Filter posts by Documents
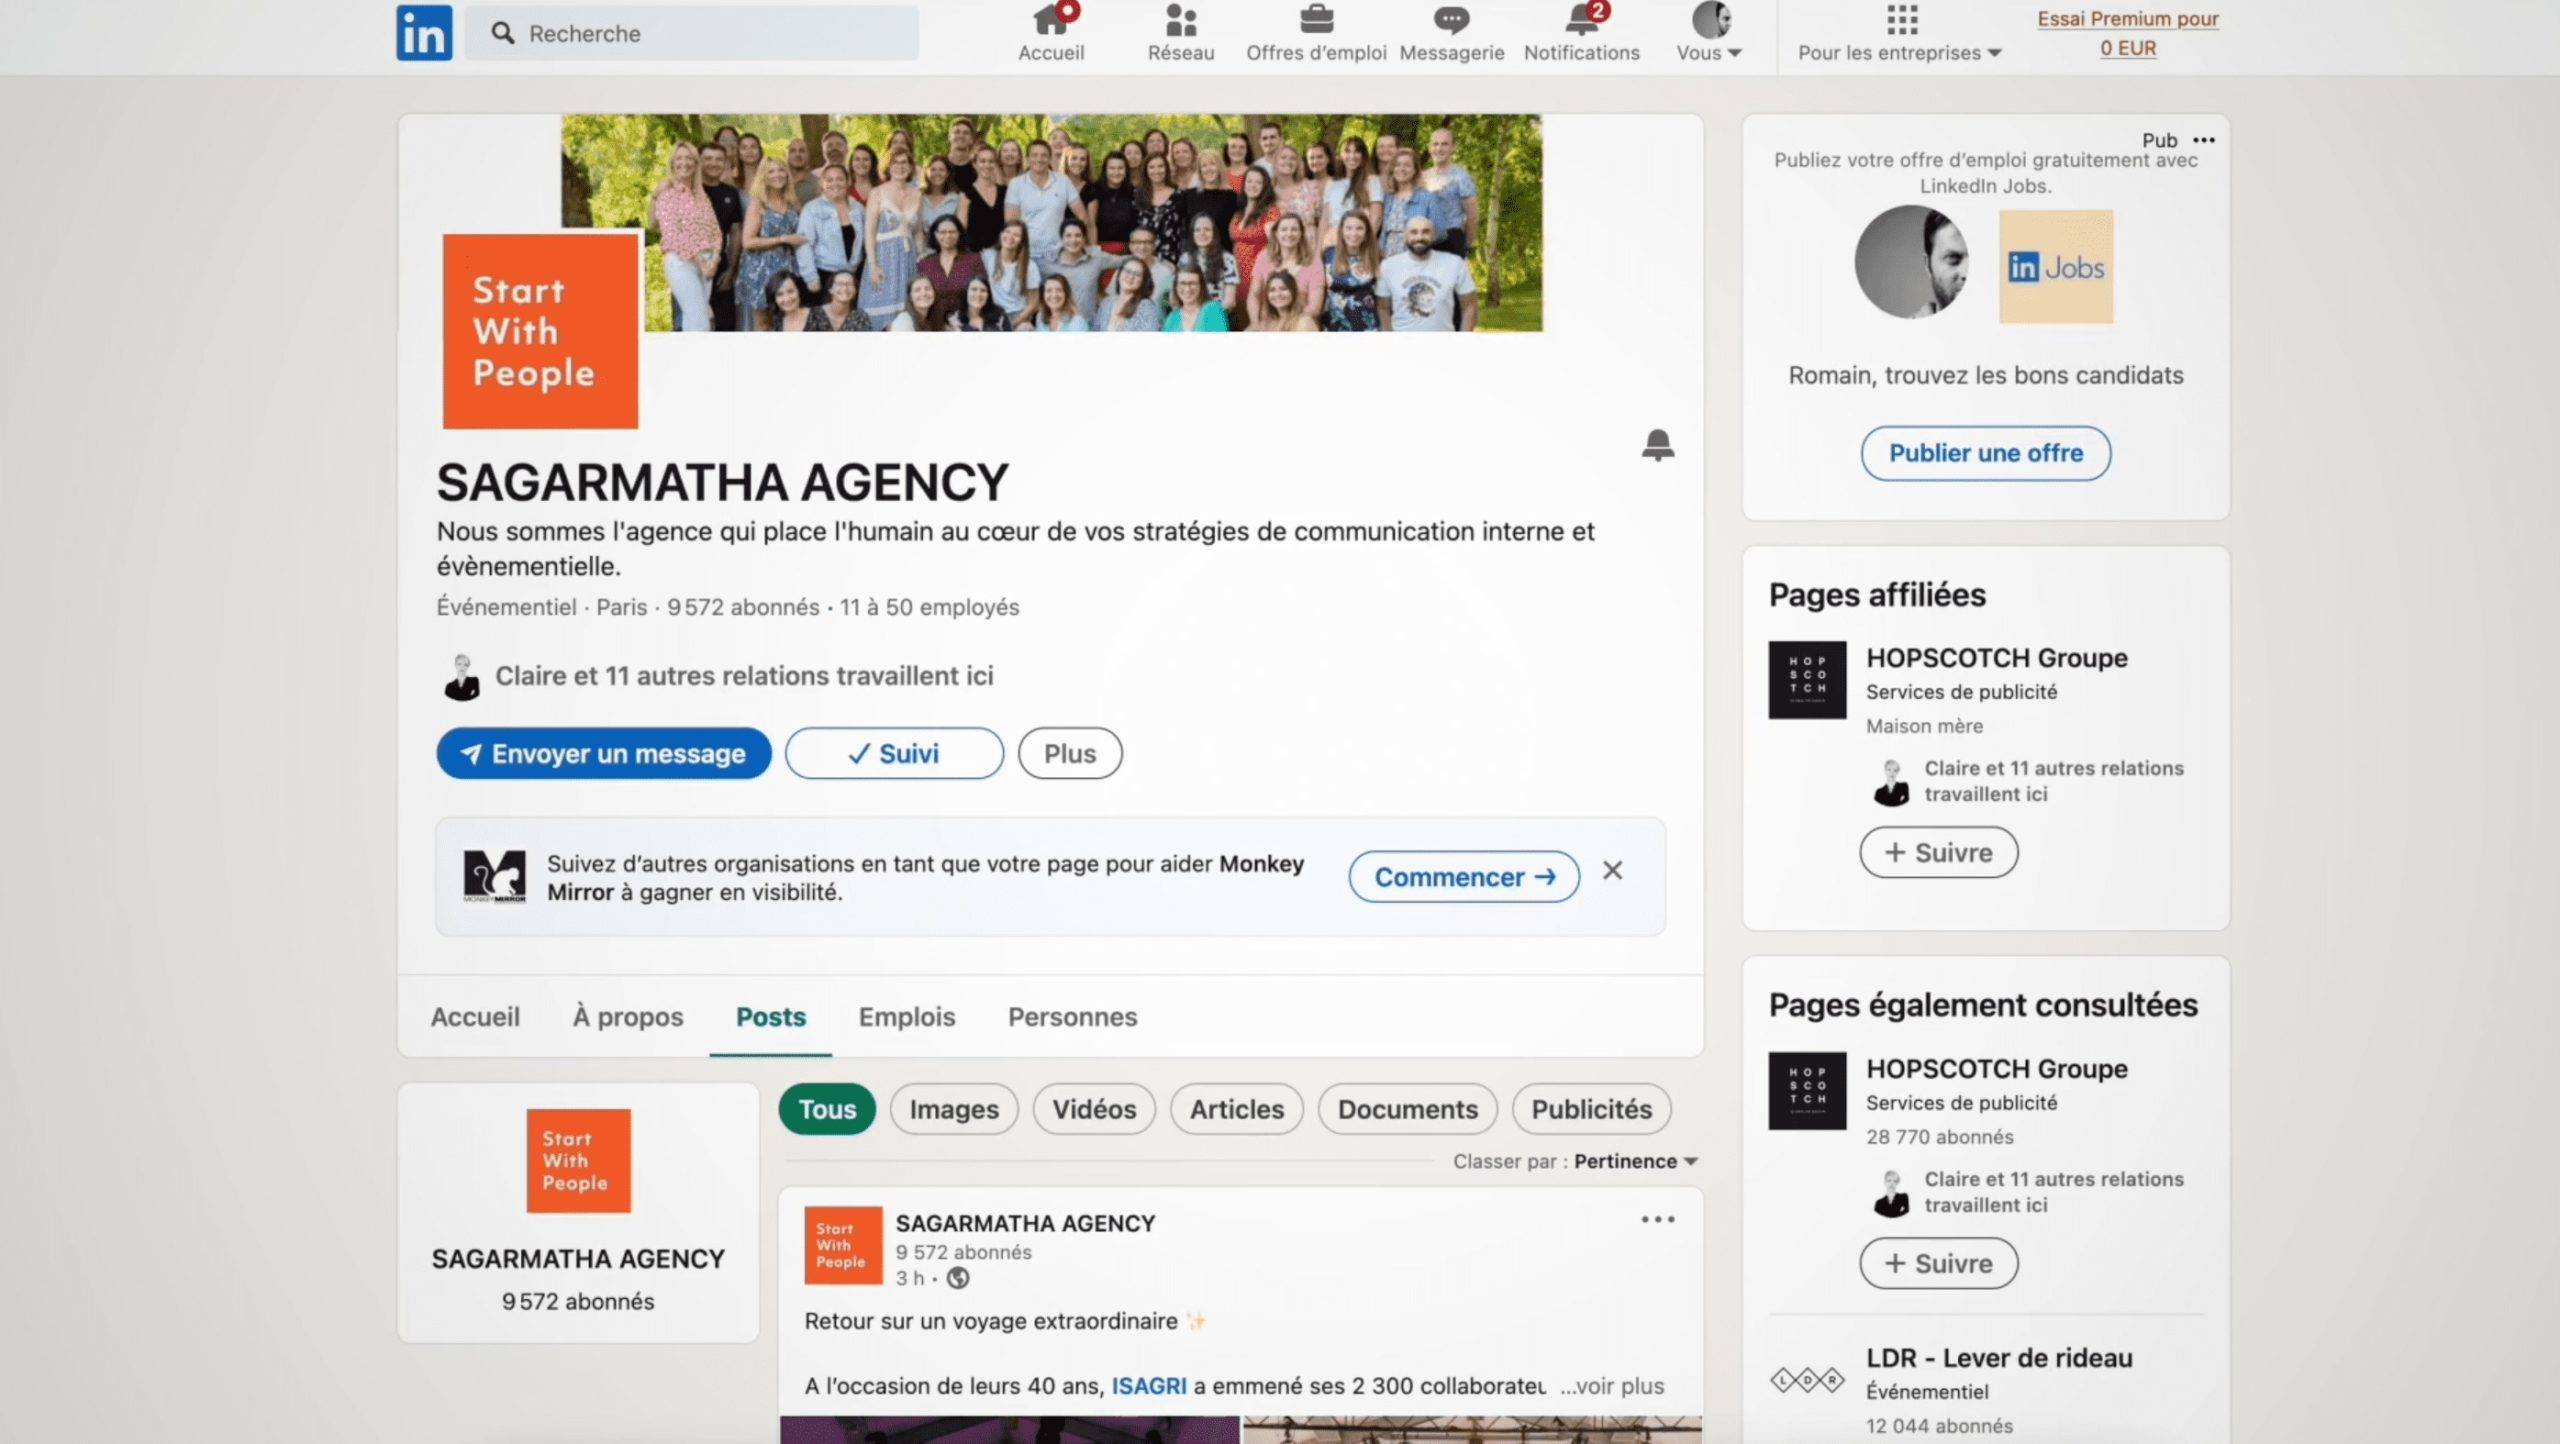 coord(1407,1109)
